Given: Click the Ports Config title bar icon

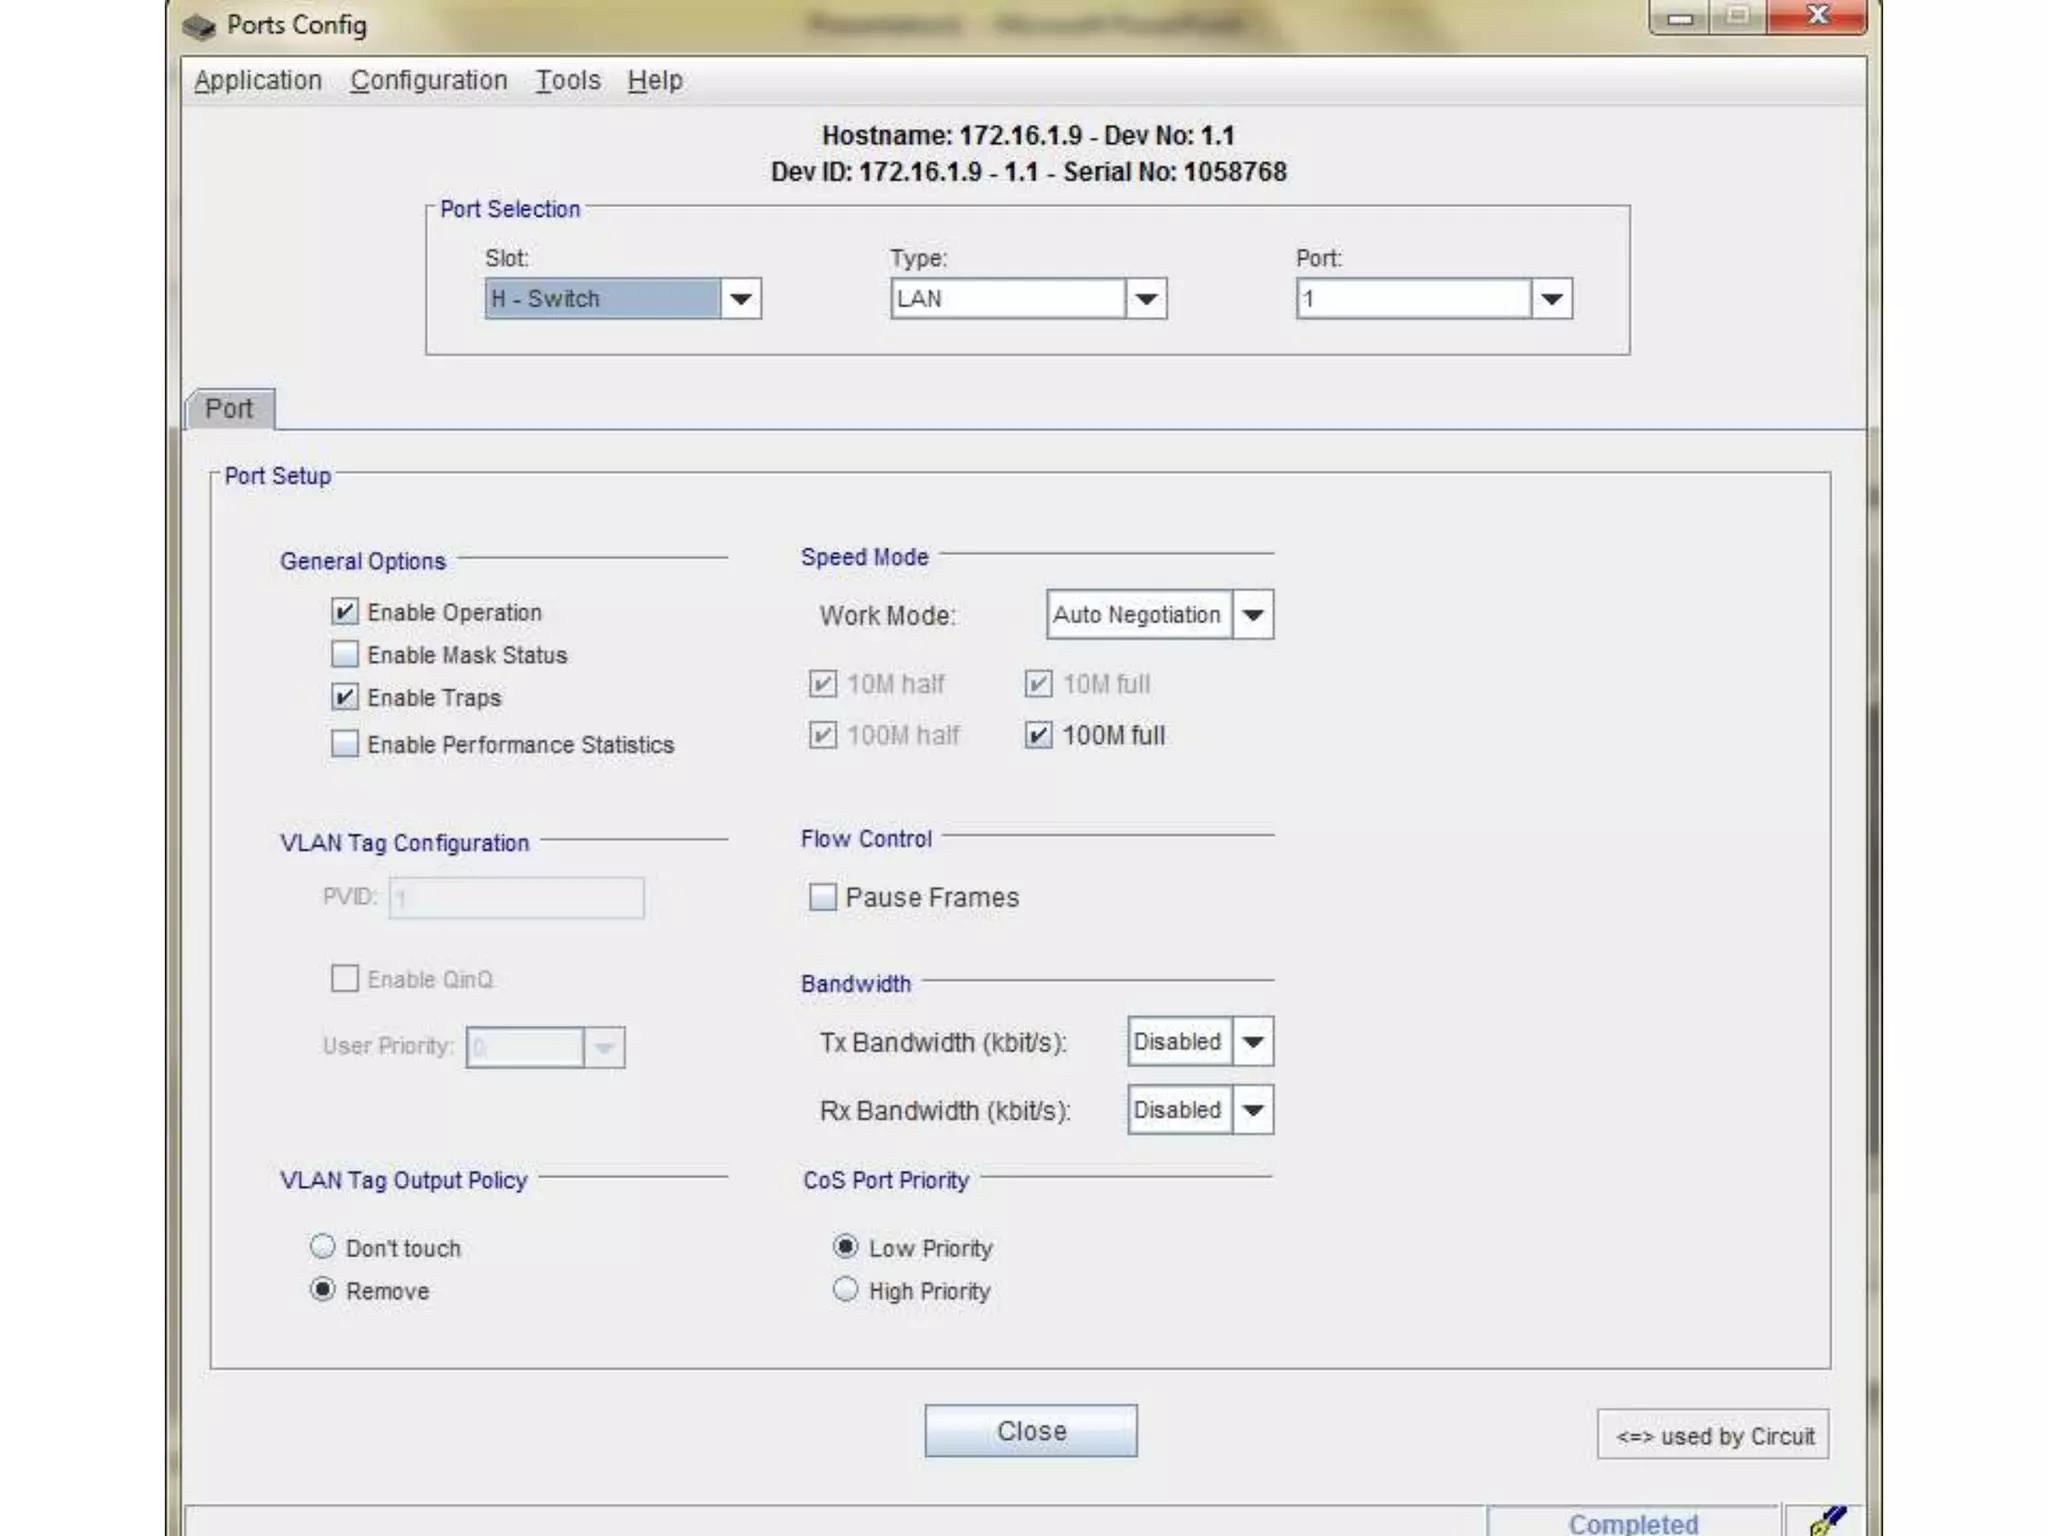Looking at the screenshot, I should (199, 26).
